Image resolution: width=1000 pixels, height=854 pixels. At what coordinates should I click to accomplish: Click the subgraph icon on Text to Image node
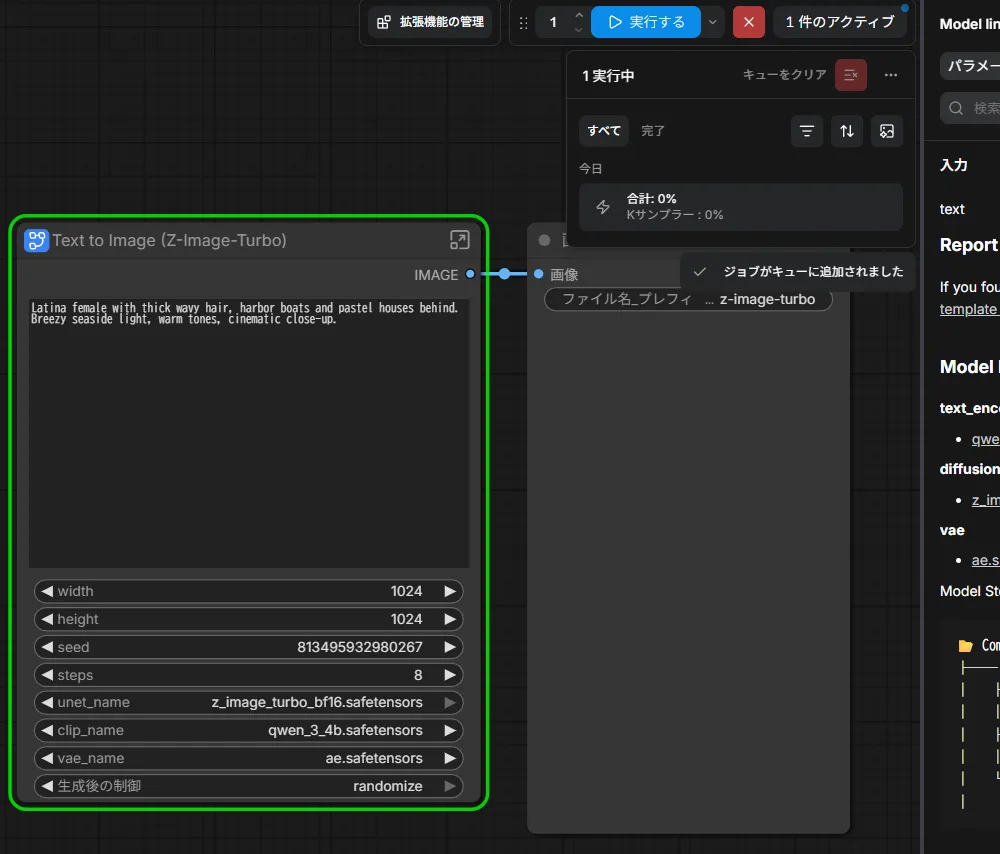click(x=36, y=240)
